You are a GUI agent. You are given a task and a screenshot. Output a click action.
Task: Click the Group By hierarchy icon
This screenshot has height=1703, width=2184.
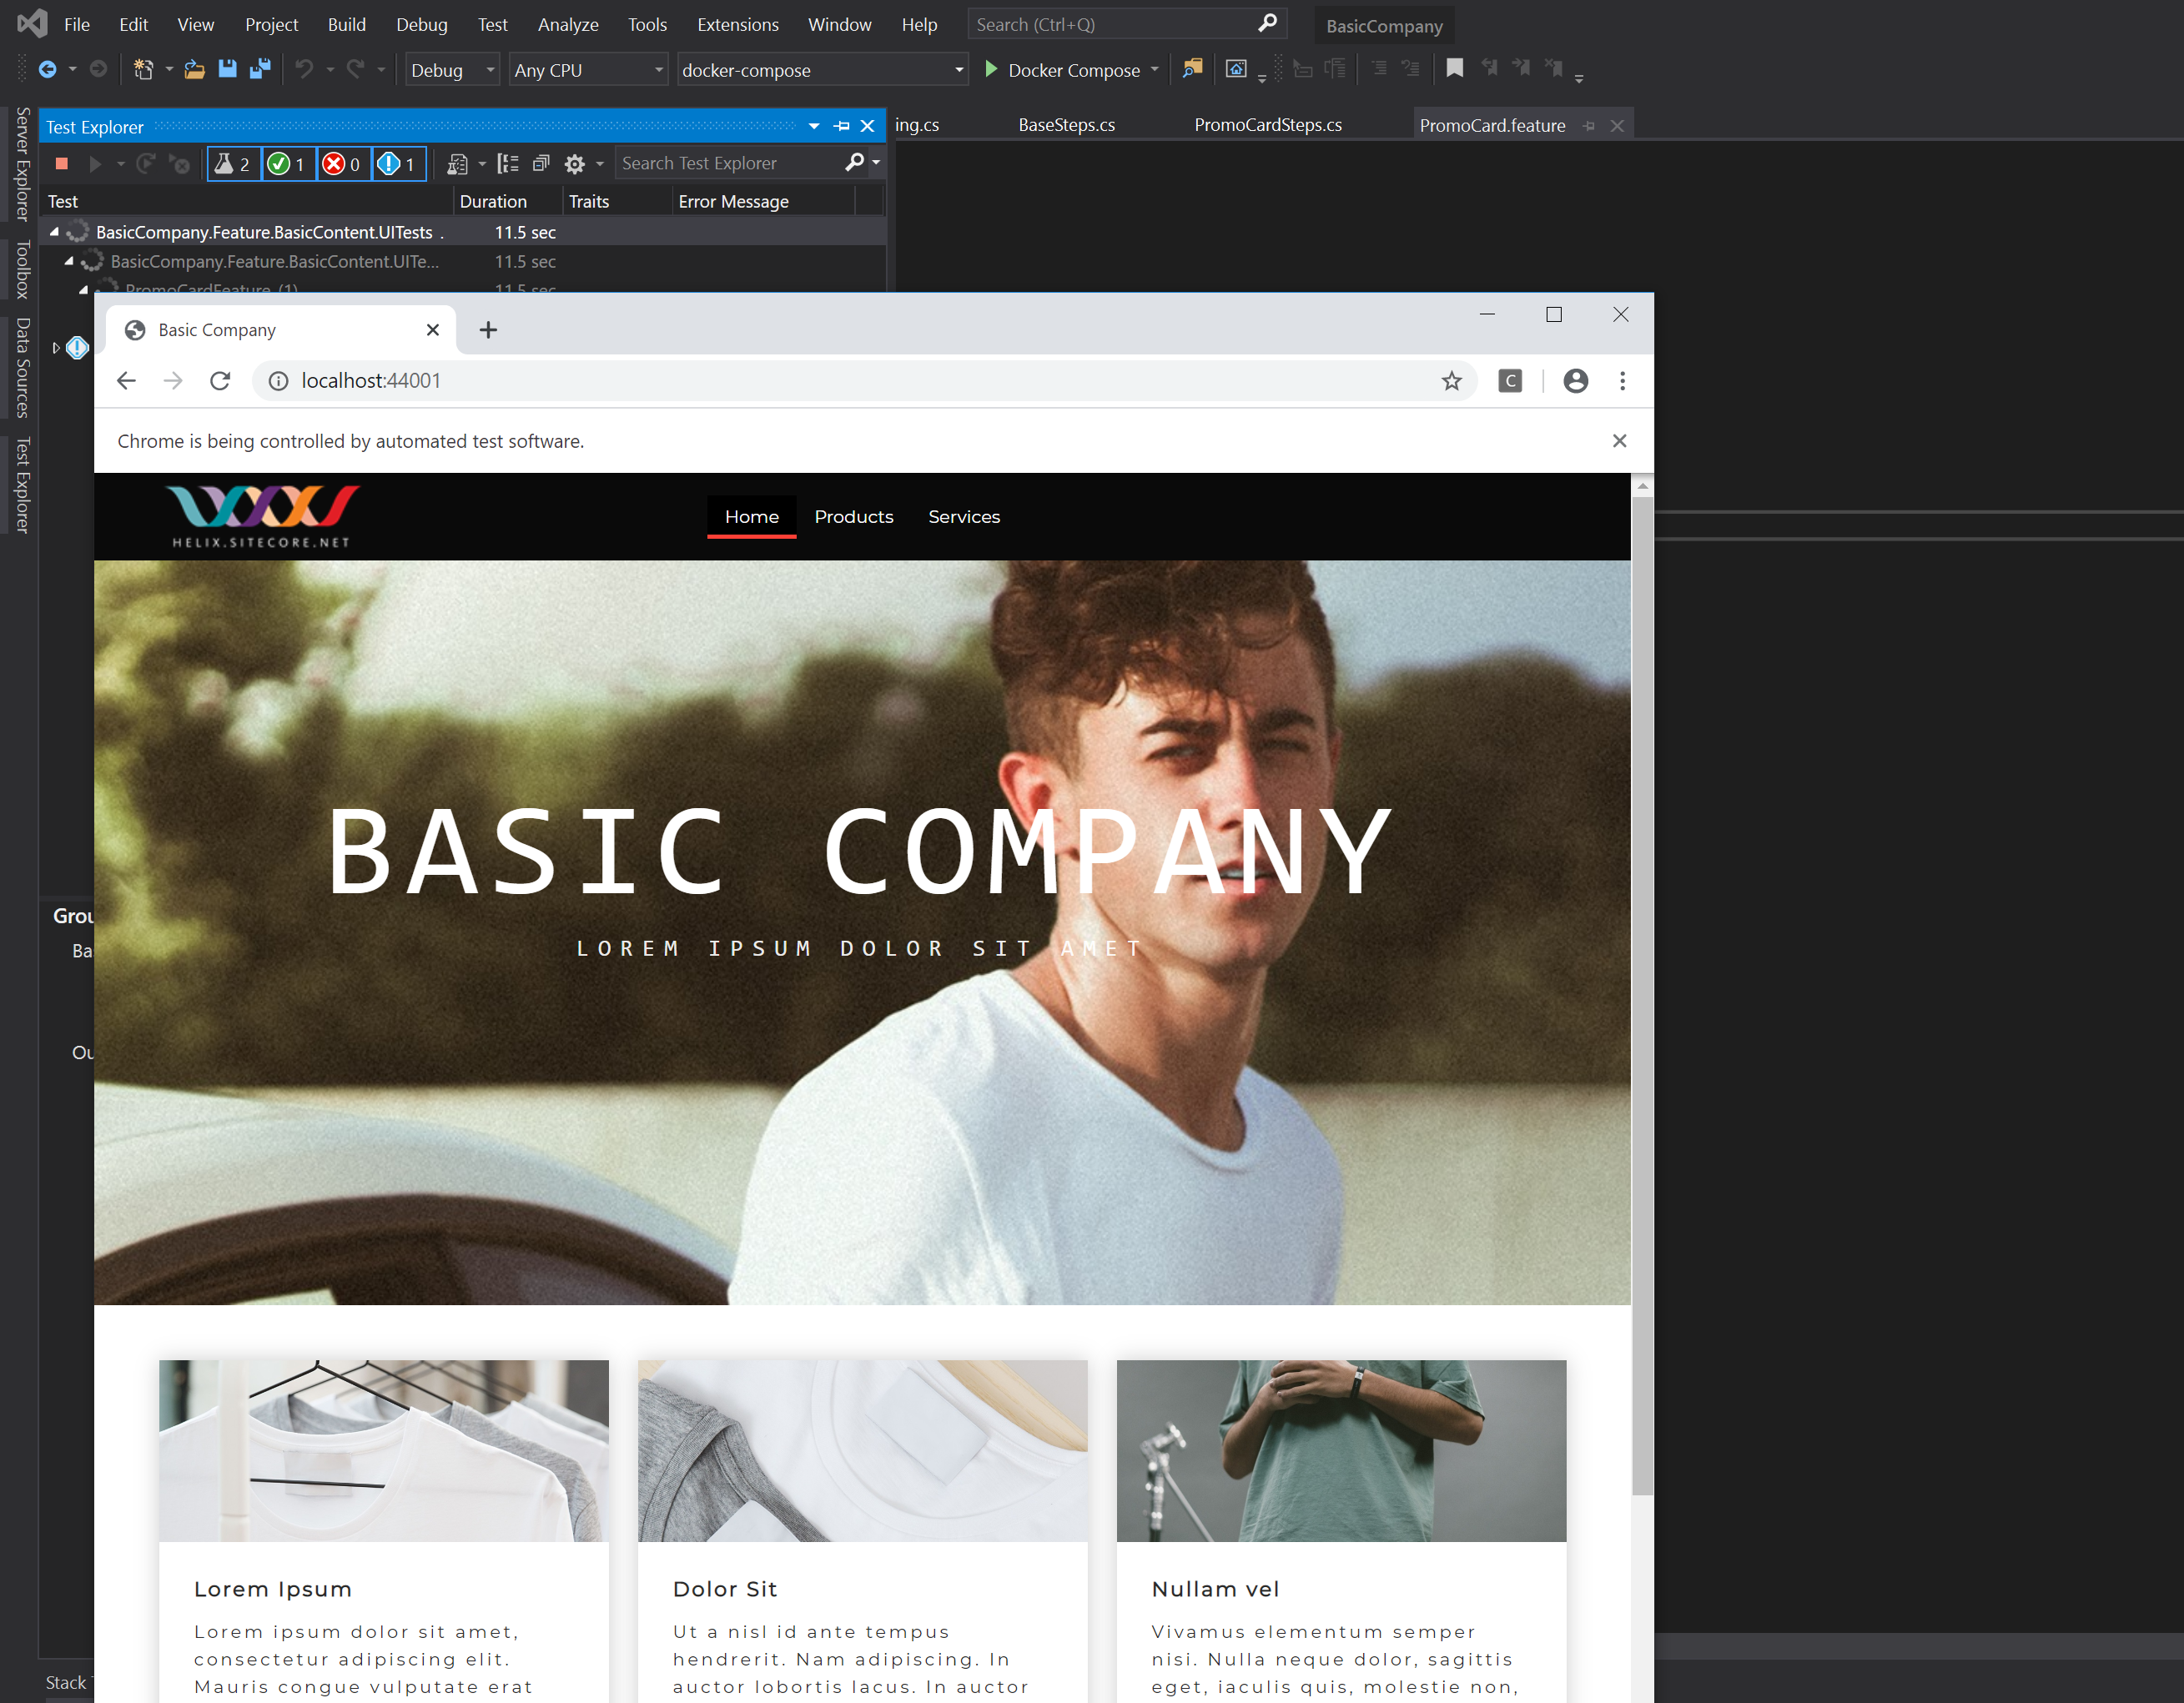point(508,163)
